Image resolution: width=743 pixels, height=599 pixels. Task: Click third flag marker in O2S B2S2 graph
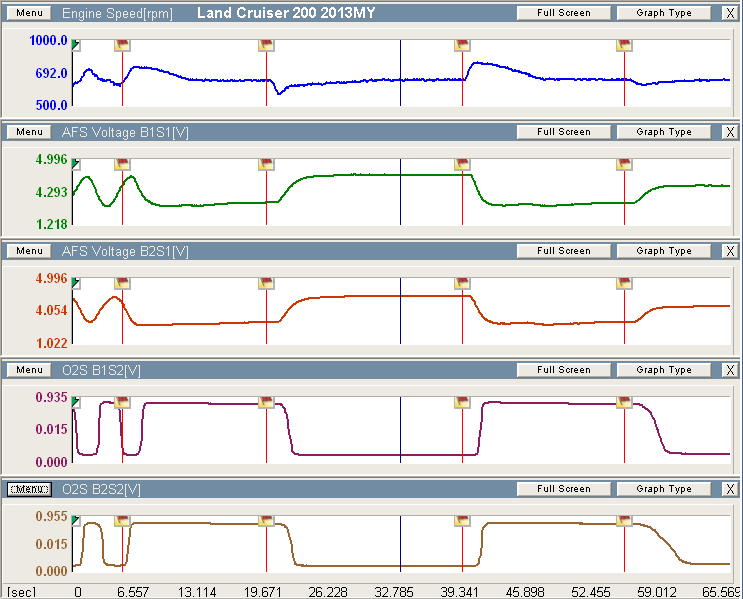pyautogui.click(x=462, y=521)
